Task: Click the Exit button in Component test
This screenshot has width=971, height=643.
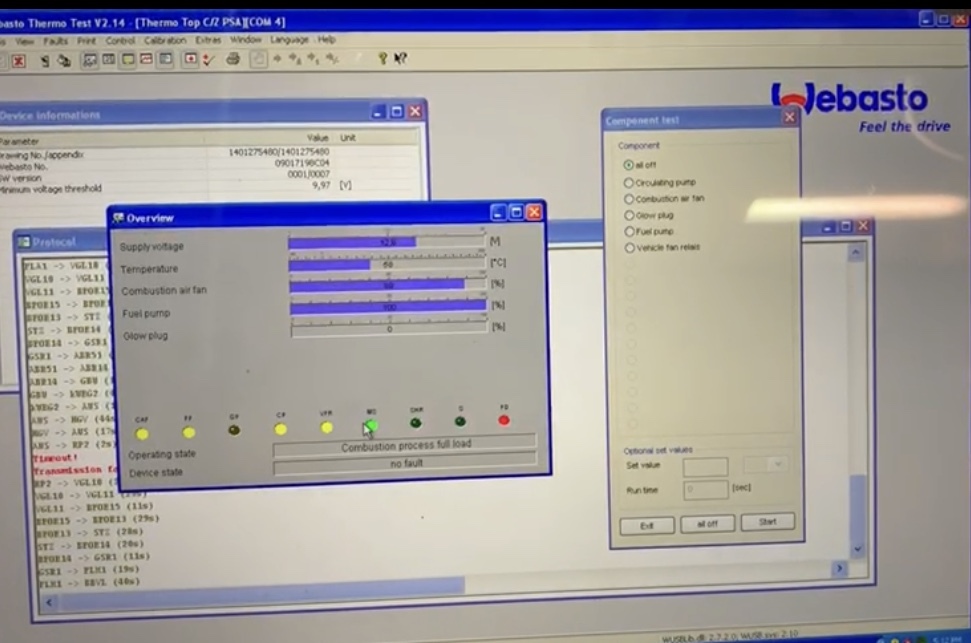Action: pyautogui.click(x=647, y=526)
